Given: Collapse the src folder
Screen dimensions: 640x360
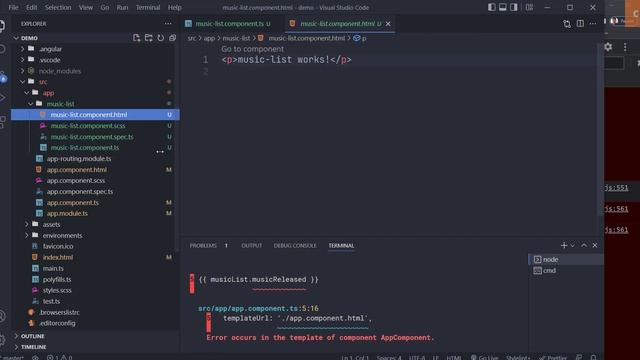Looking at the screenshot, I should (23, 82).
